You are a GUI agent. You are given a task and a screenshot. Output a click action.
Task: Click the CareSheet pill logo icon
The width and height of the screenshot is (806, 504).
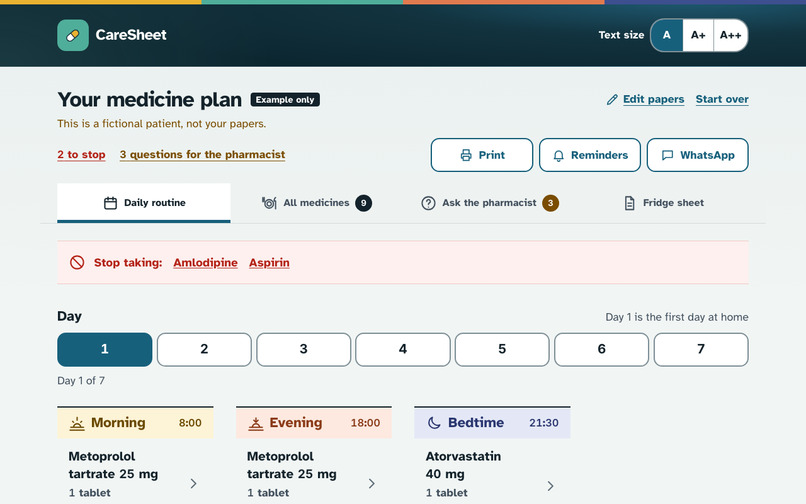pyautogui.click(x=73, y=35)
